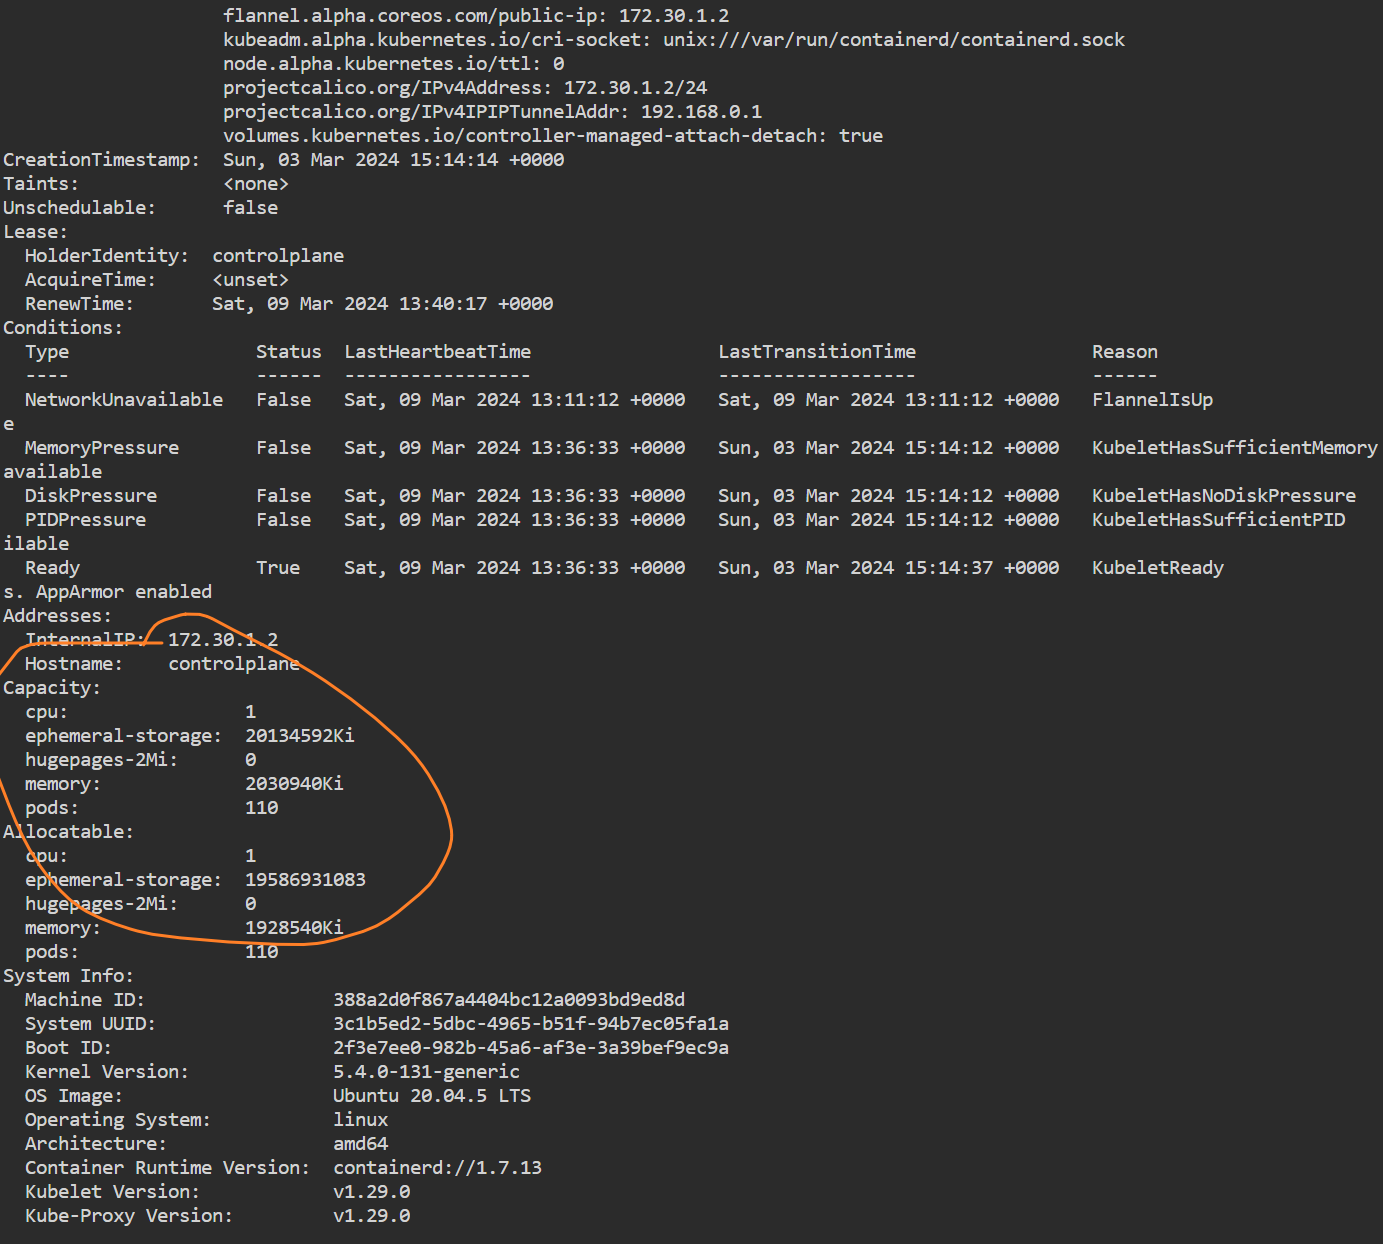Viewport: 1383px width, 1244px height.
Task: Click the Allocatable ephemeral-storage value 19586931083
Action: (x=305, y=880)
